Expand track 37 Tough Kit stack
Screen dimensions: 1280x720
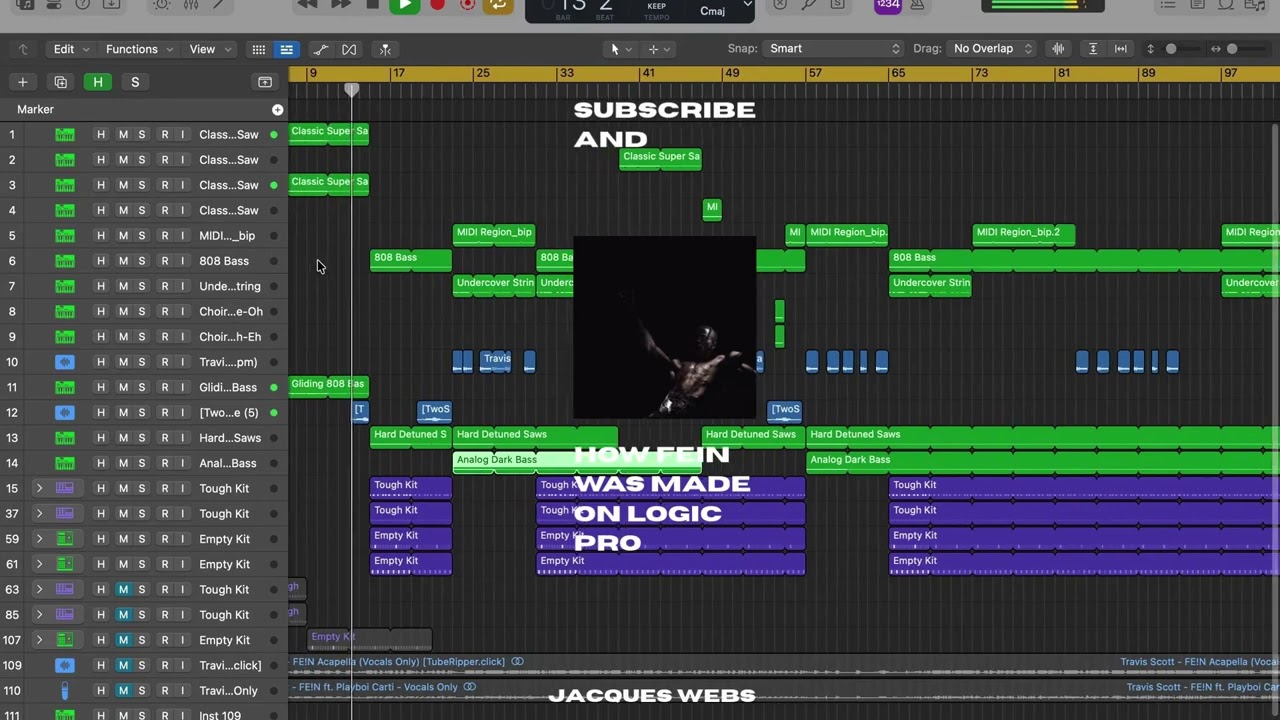pyautogui.click(x=39, y=514)
